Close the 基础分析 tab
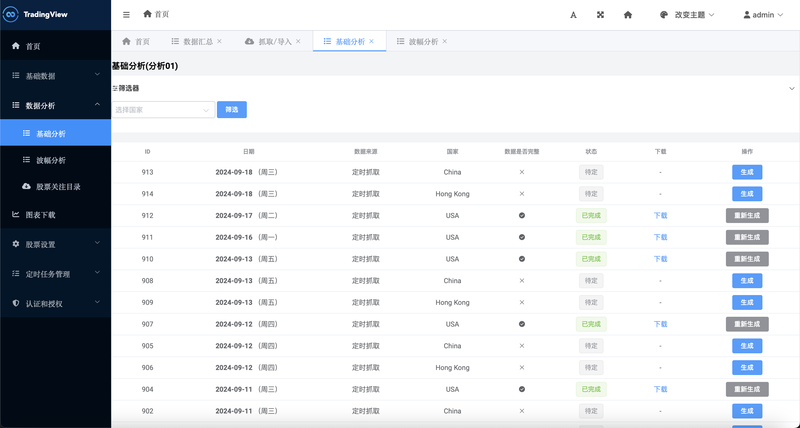800x428 pixels. (x=371, y=41)
